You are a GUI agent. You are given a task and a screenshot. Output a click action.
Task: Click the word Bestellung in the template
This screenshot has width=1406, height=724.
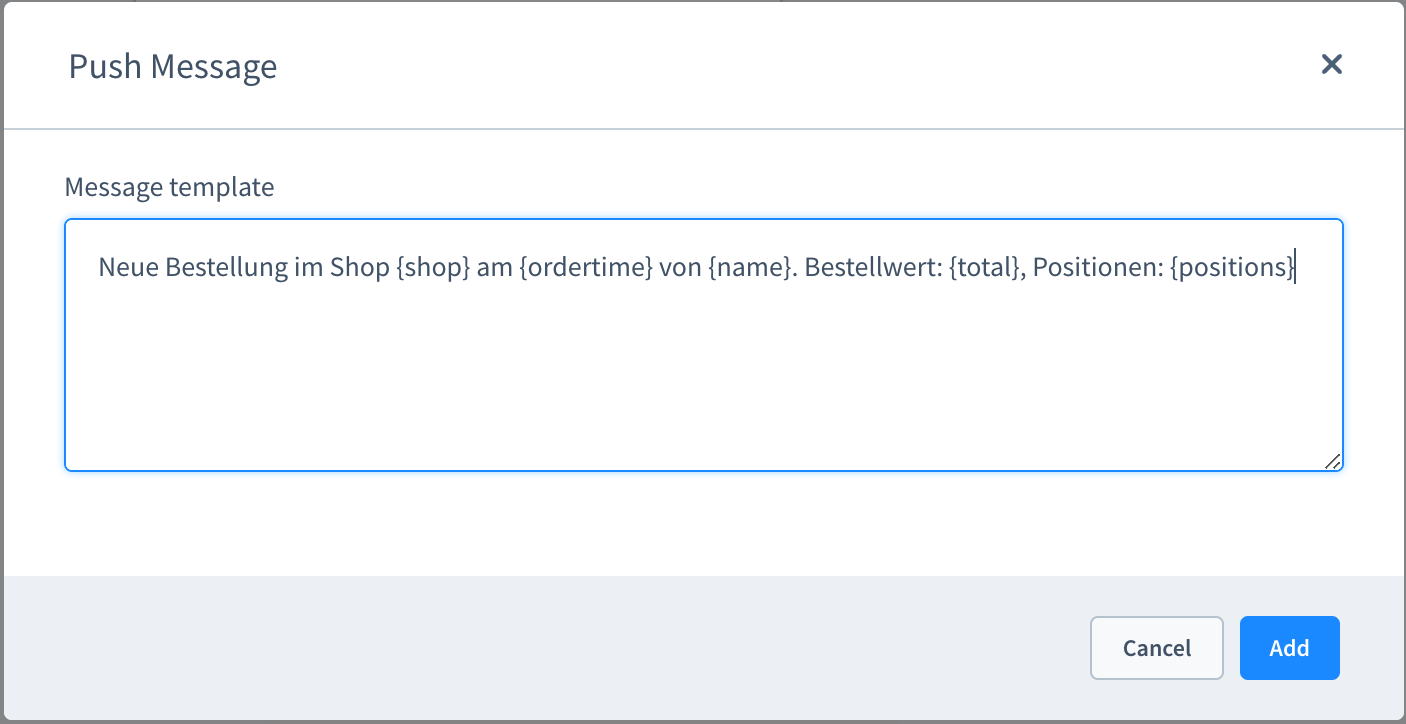227,268
